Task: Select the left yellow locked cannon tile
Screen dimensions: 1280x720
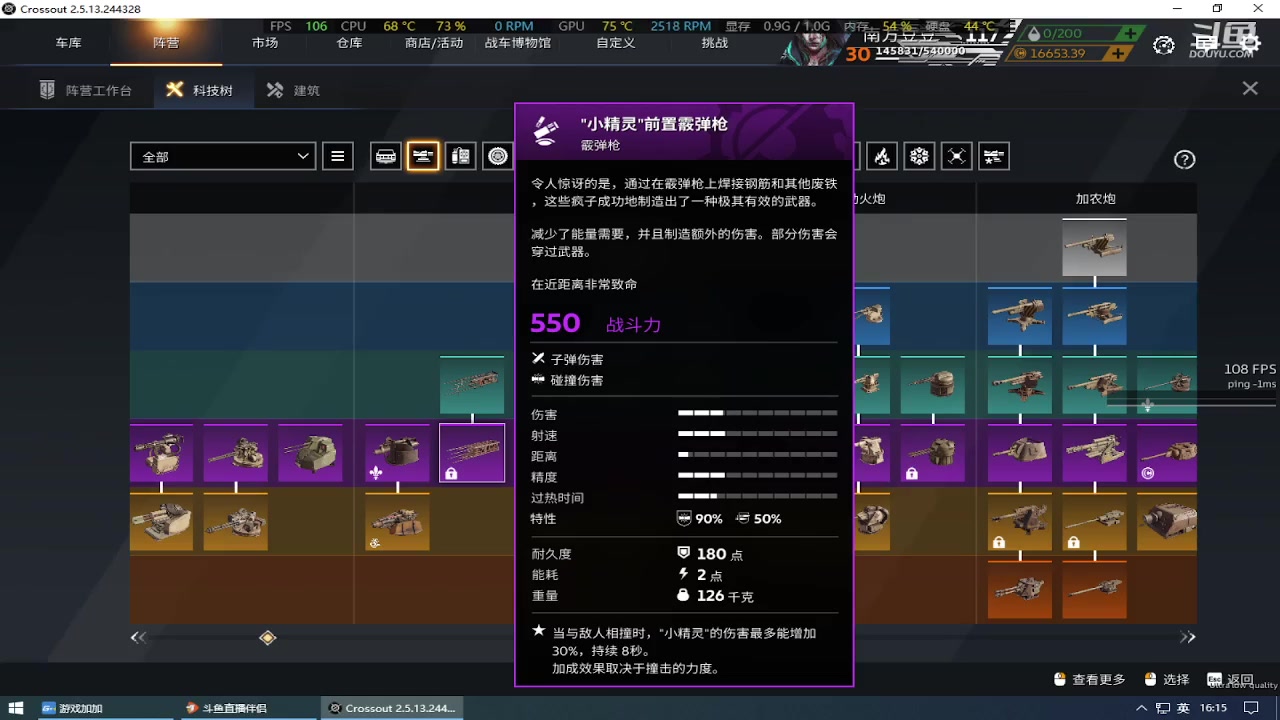Action: click(1020, 521)
